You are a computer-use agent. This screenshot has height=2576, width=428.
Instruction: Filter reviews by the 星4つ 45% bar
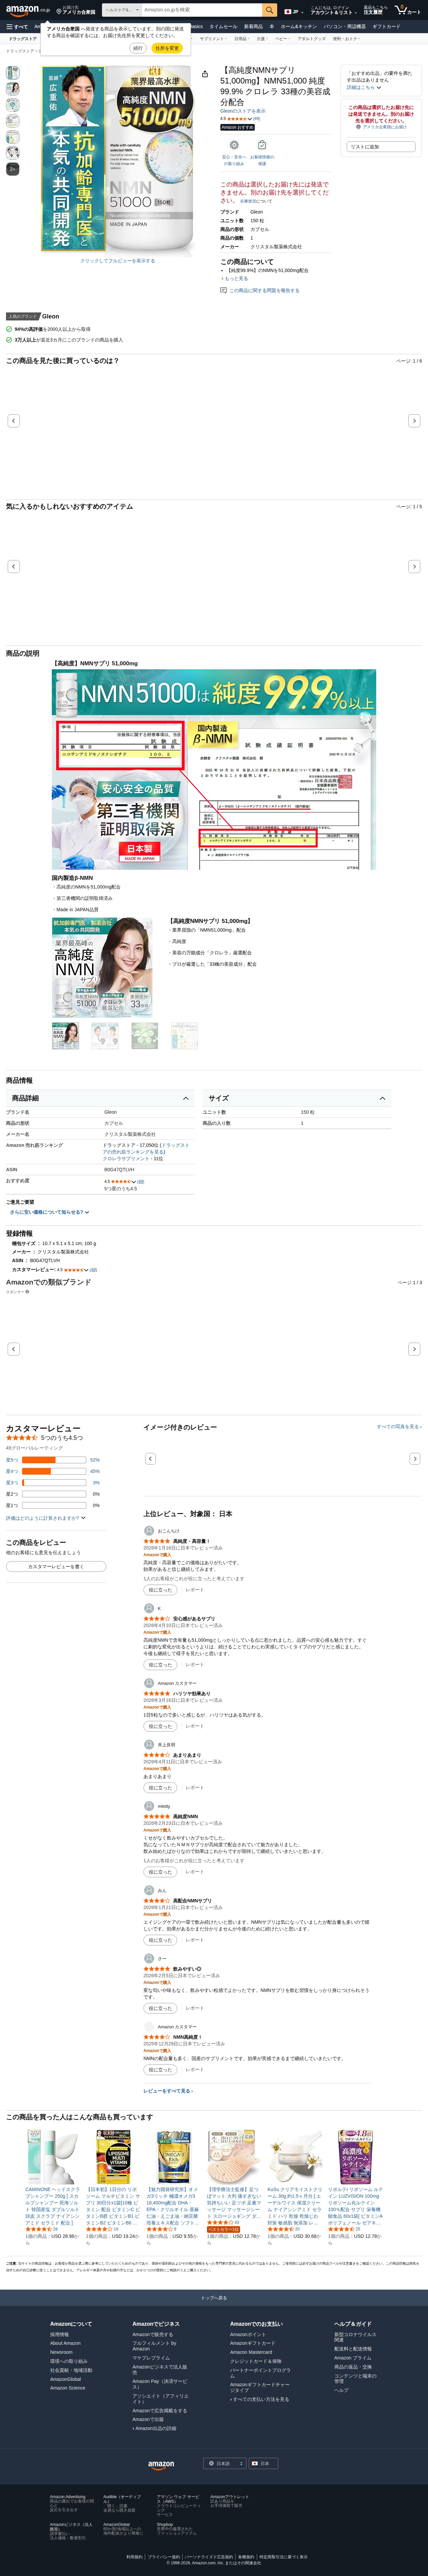click(53, 1471)
